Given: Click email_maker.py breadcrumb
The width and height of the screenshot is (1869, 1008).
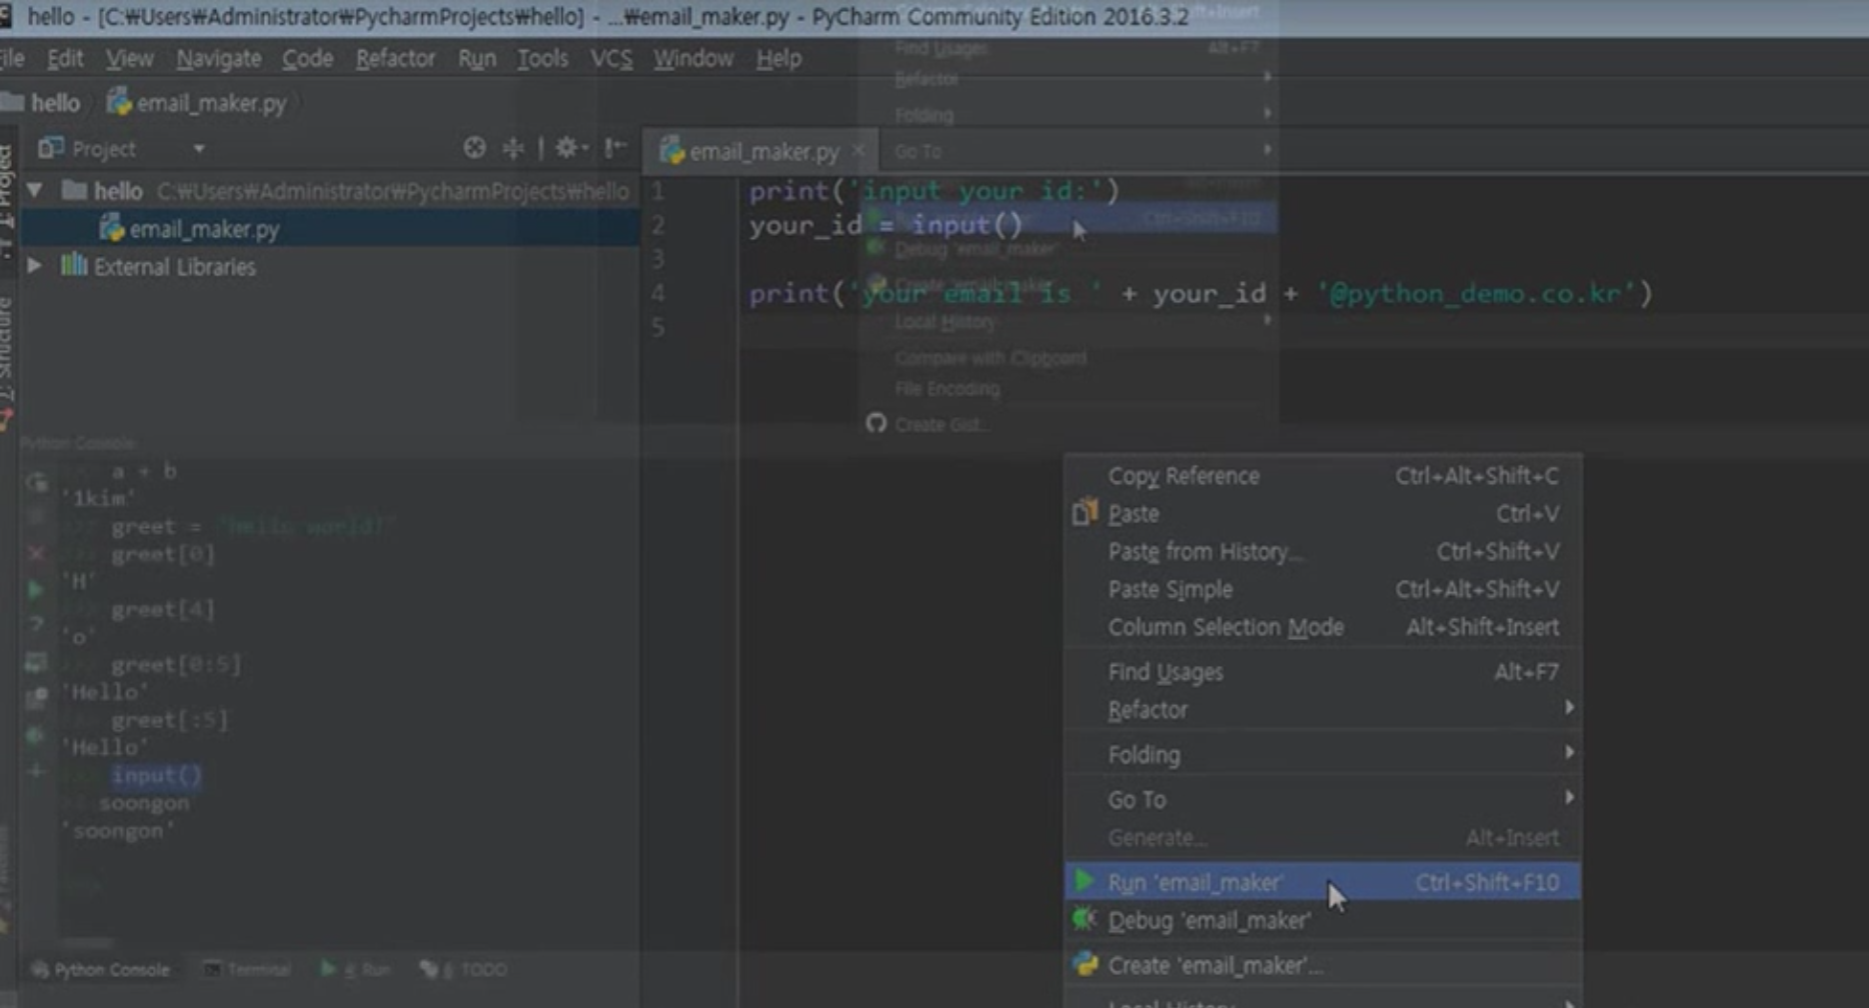Looking at the screenshot, I should point(197,103).
